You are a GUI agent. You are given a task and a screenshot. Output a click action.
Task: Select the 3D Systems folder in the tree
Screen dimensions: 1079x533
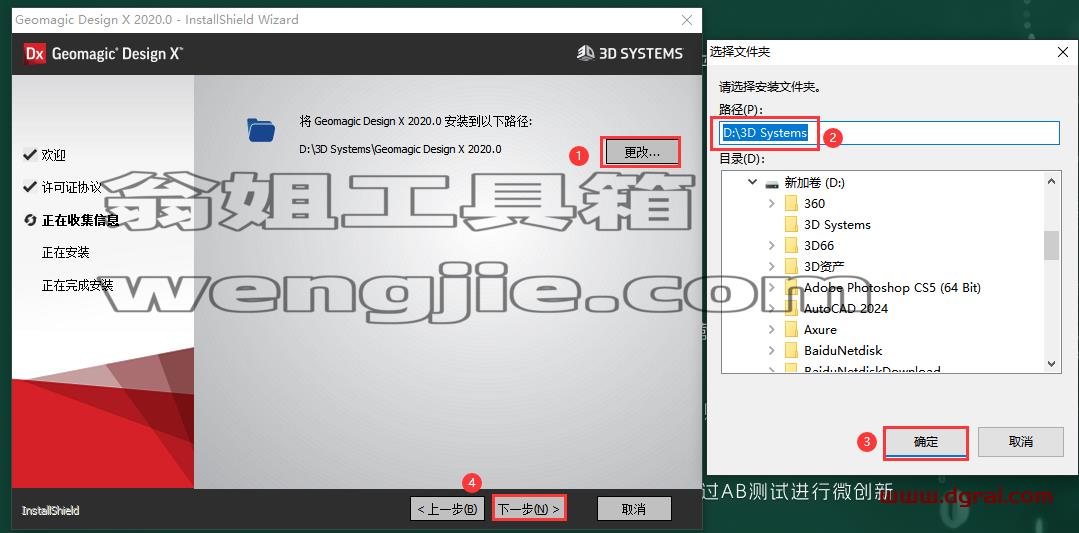coord(837,225)
